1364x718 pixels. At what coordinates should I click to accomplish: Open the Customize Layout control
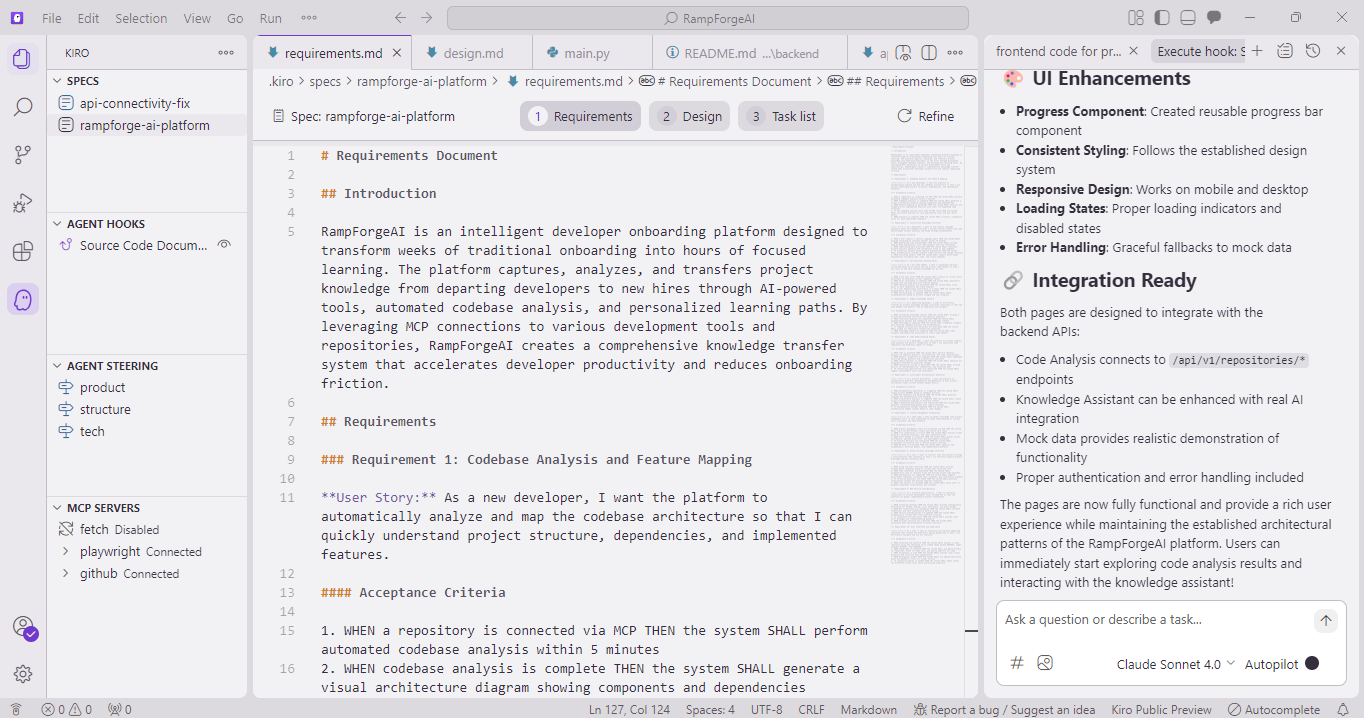point(1135,18)
